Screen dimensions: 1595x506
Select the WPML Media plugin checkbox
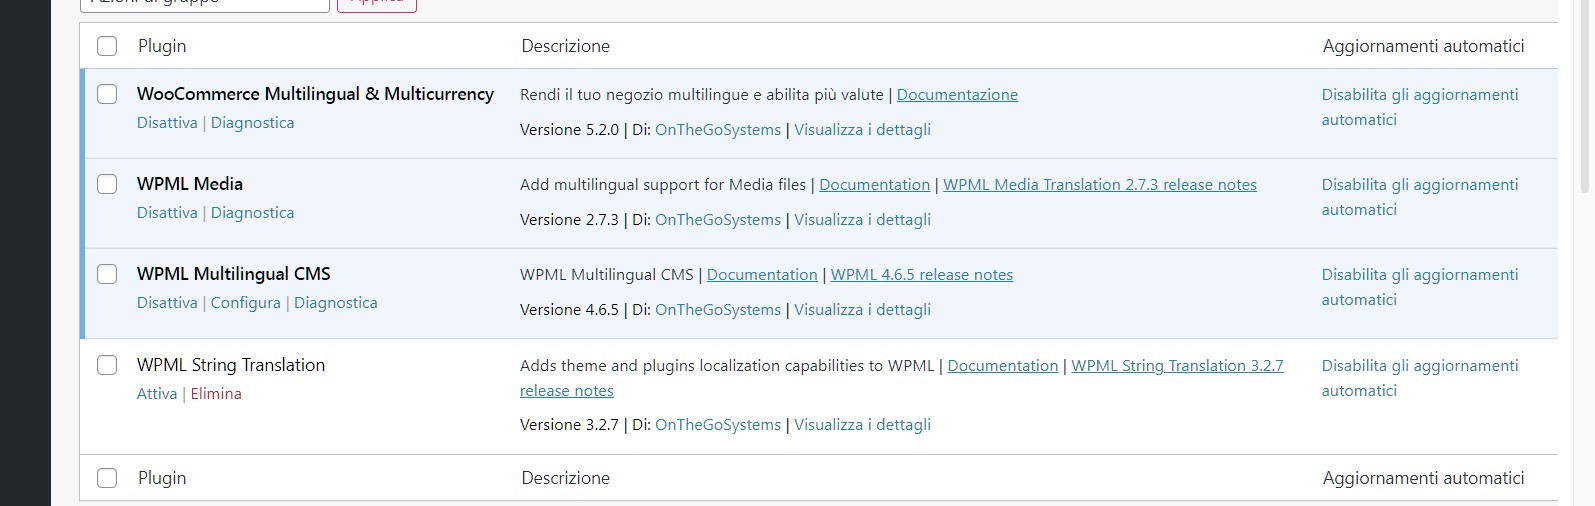pos(107,184)
